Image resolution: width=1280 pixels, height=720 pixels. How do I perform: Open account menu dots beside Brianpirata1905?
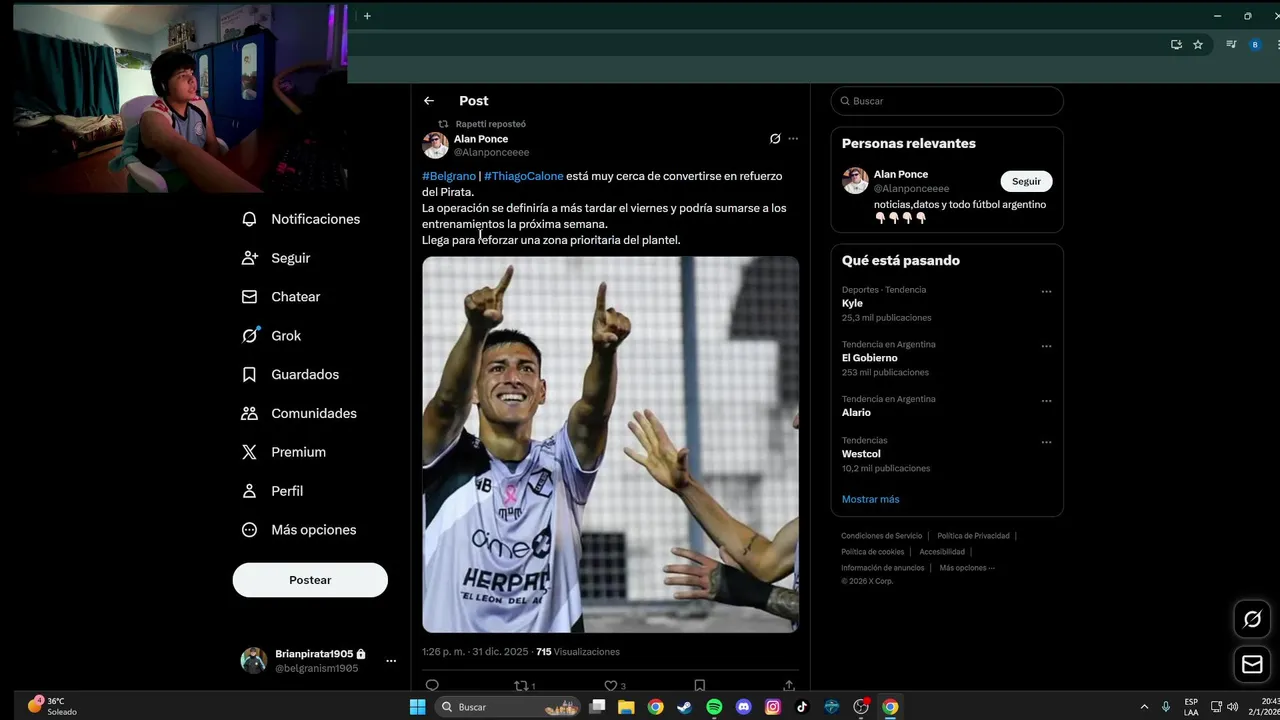pyautogui.click(x=391, y=661)
